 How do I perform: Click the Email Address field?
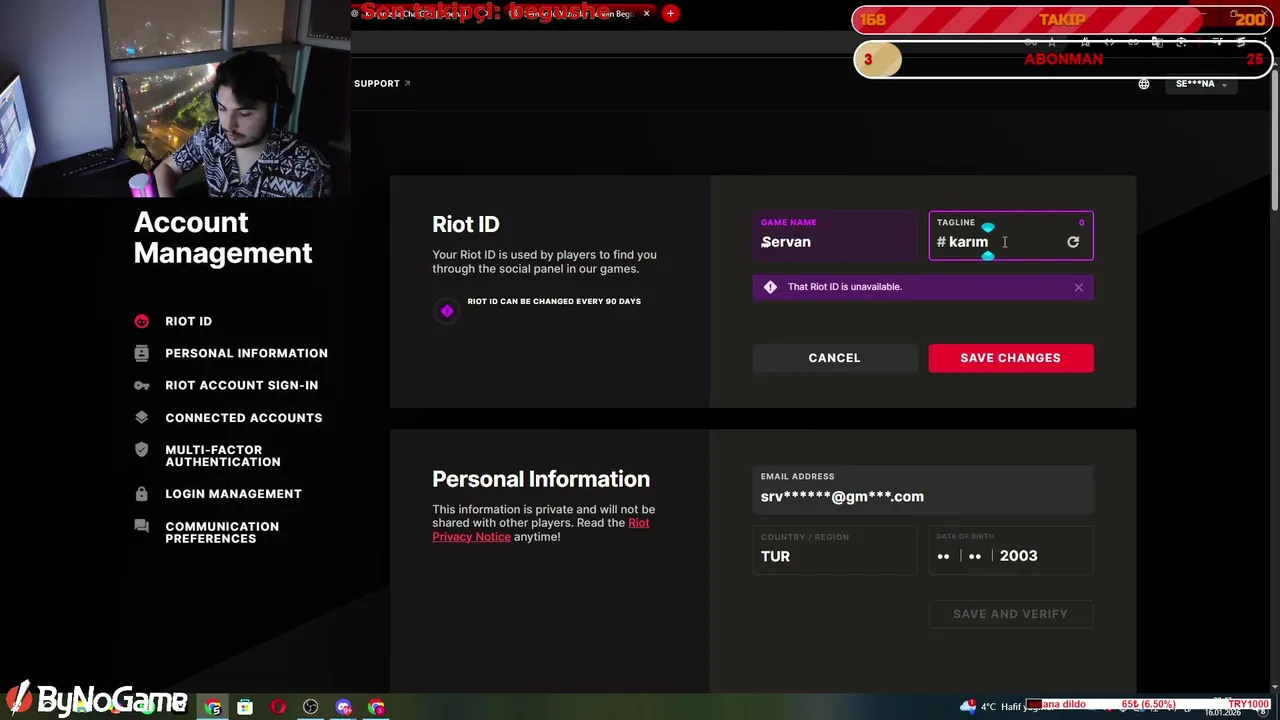point(923,490)
